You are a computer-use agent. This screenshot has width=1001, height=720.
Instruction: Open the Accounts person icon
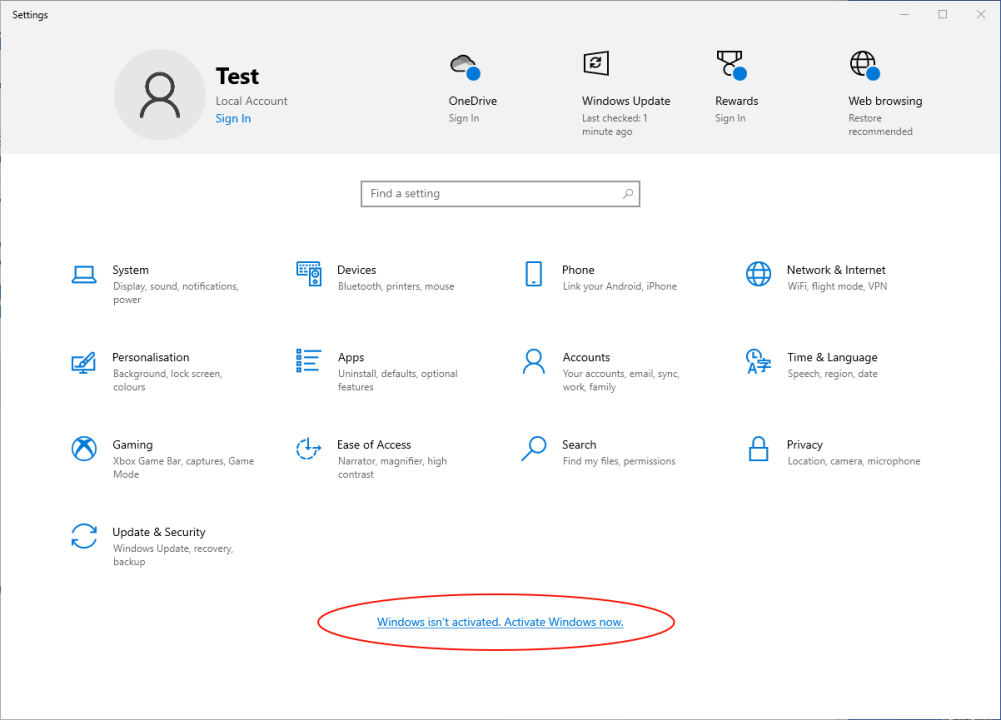pos(534,361)
